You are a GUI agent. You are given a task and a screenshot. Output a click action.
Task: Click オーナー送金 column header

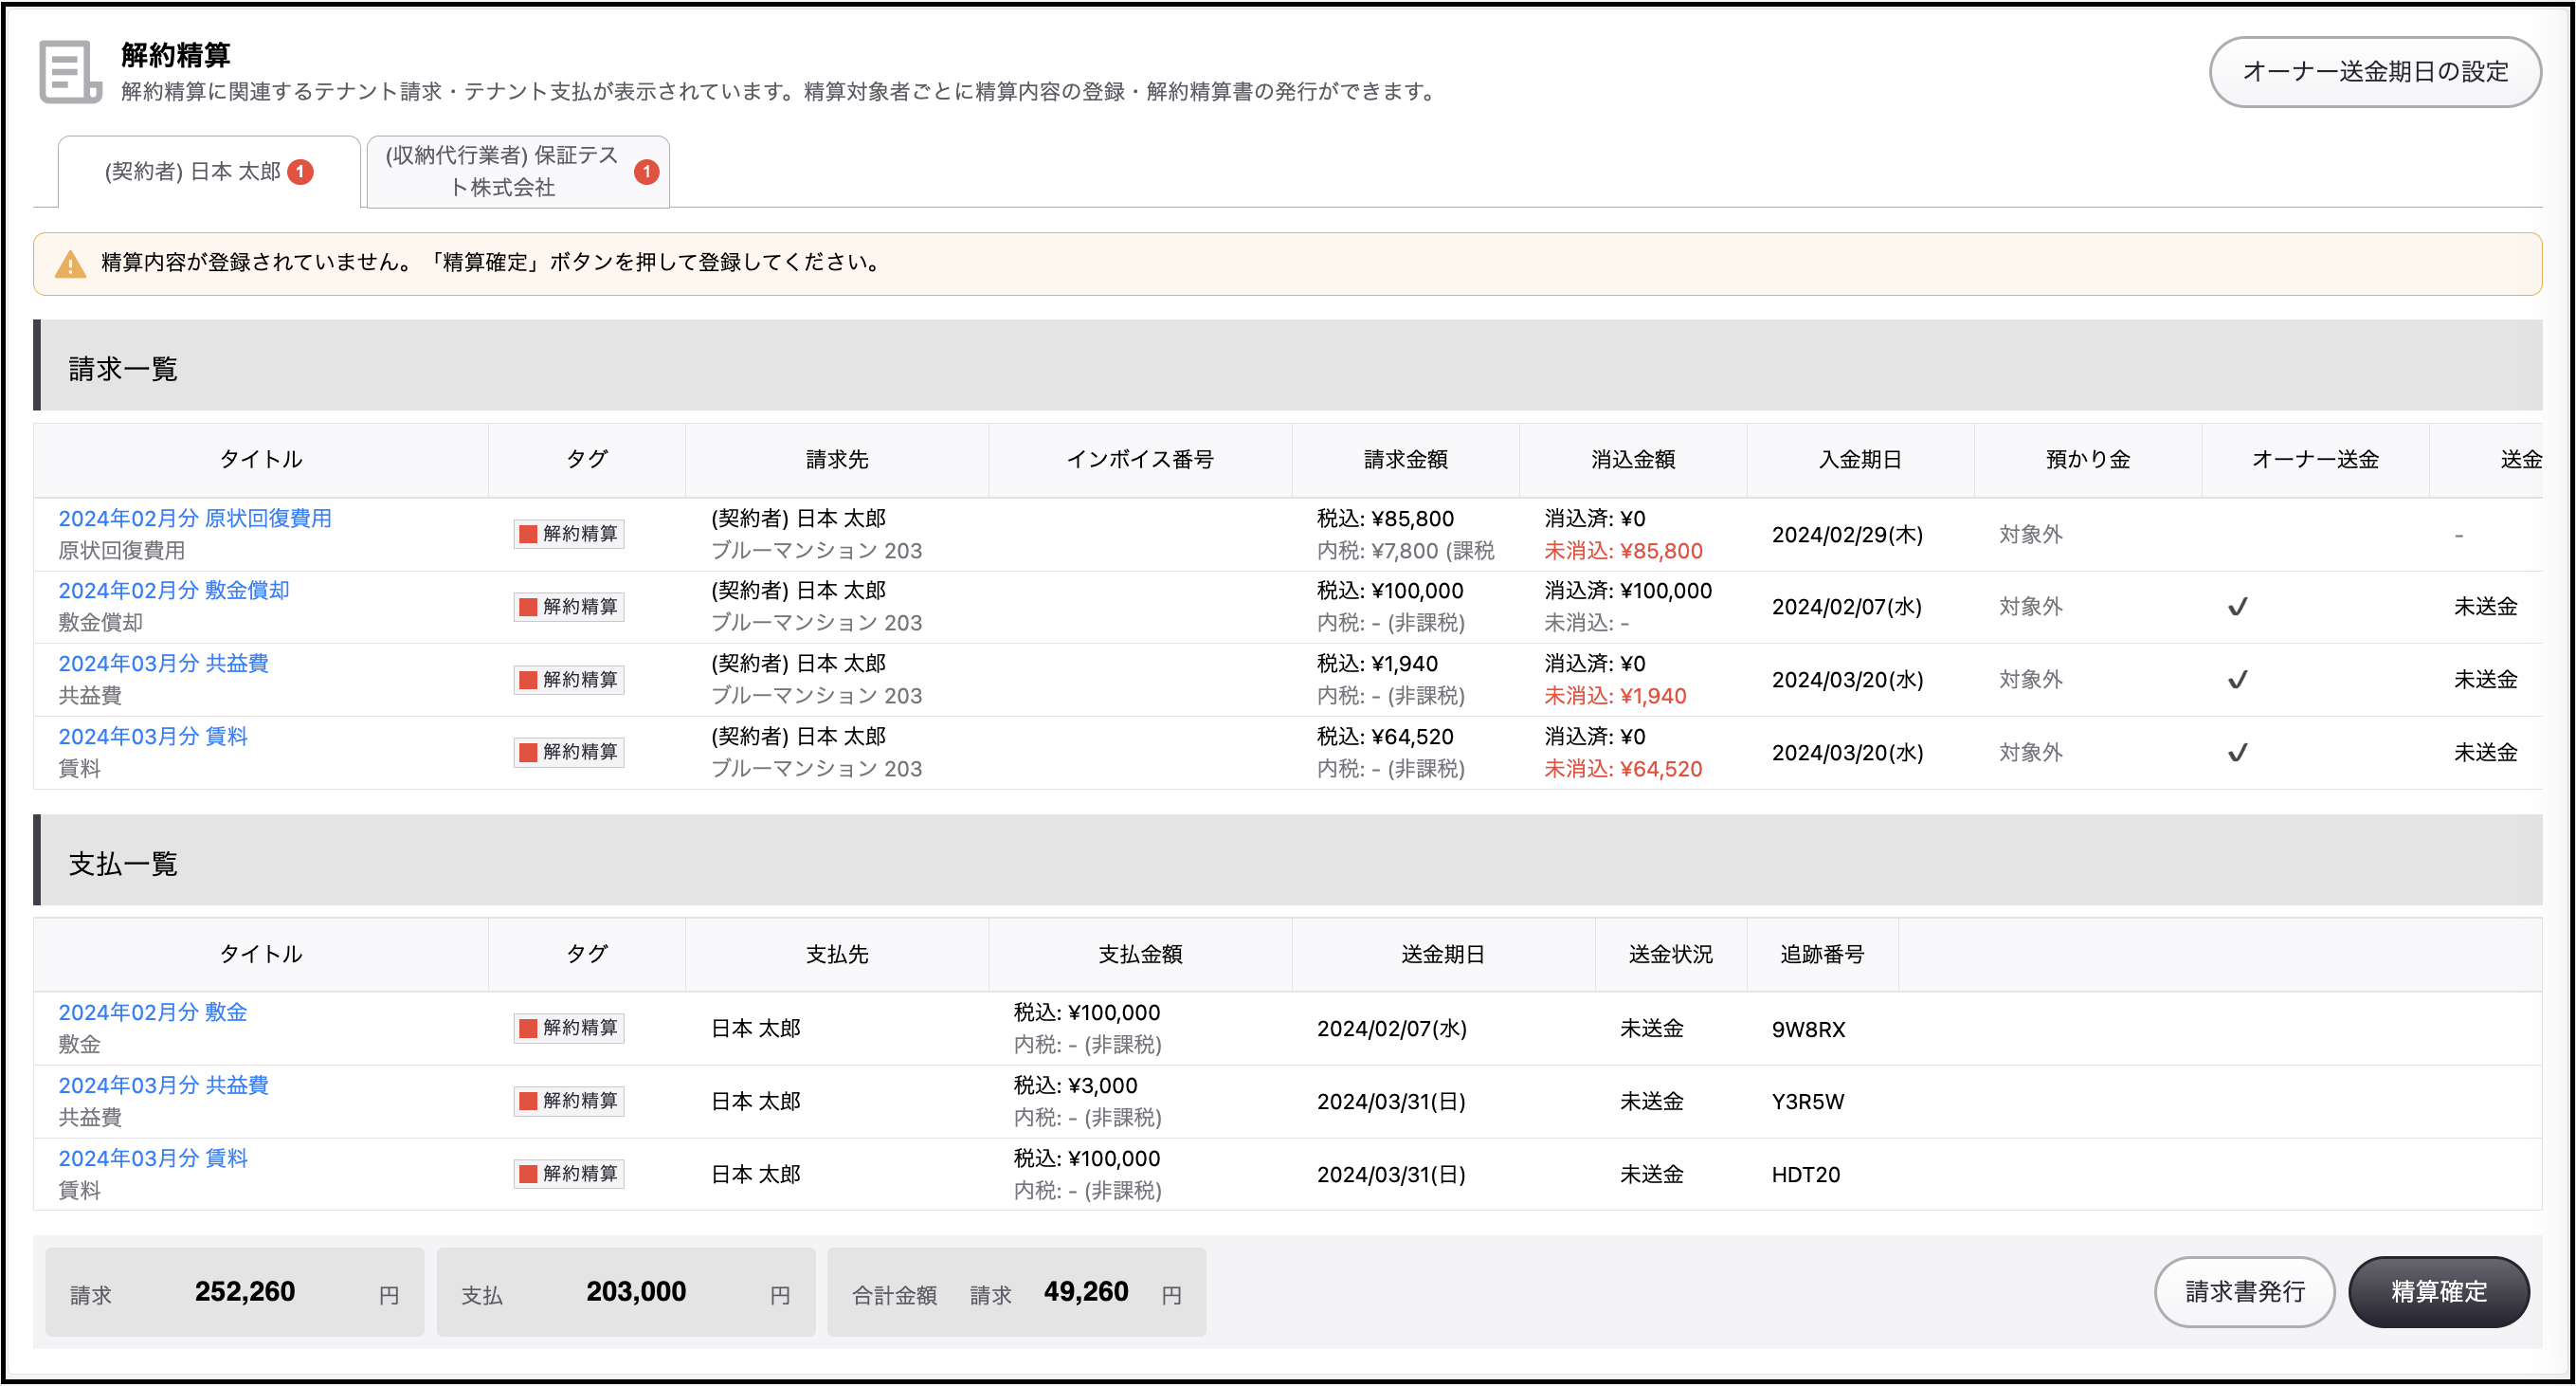(x=2315, y=460)
